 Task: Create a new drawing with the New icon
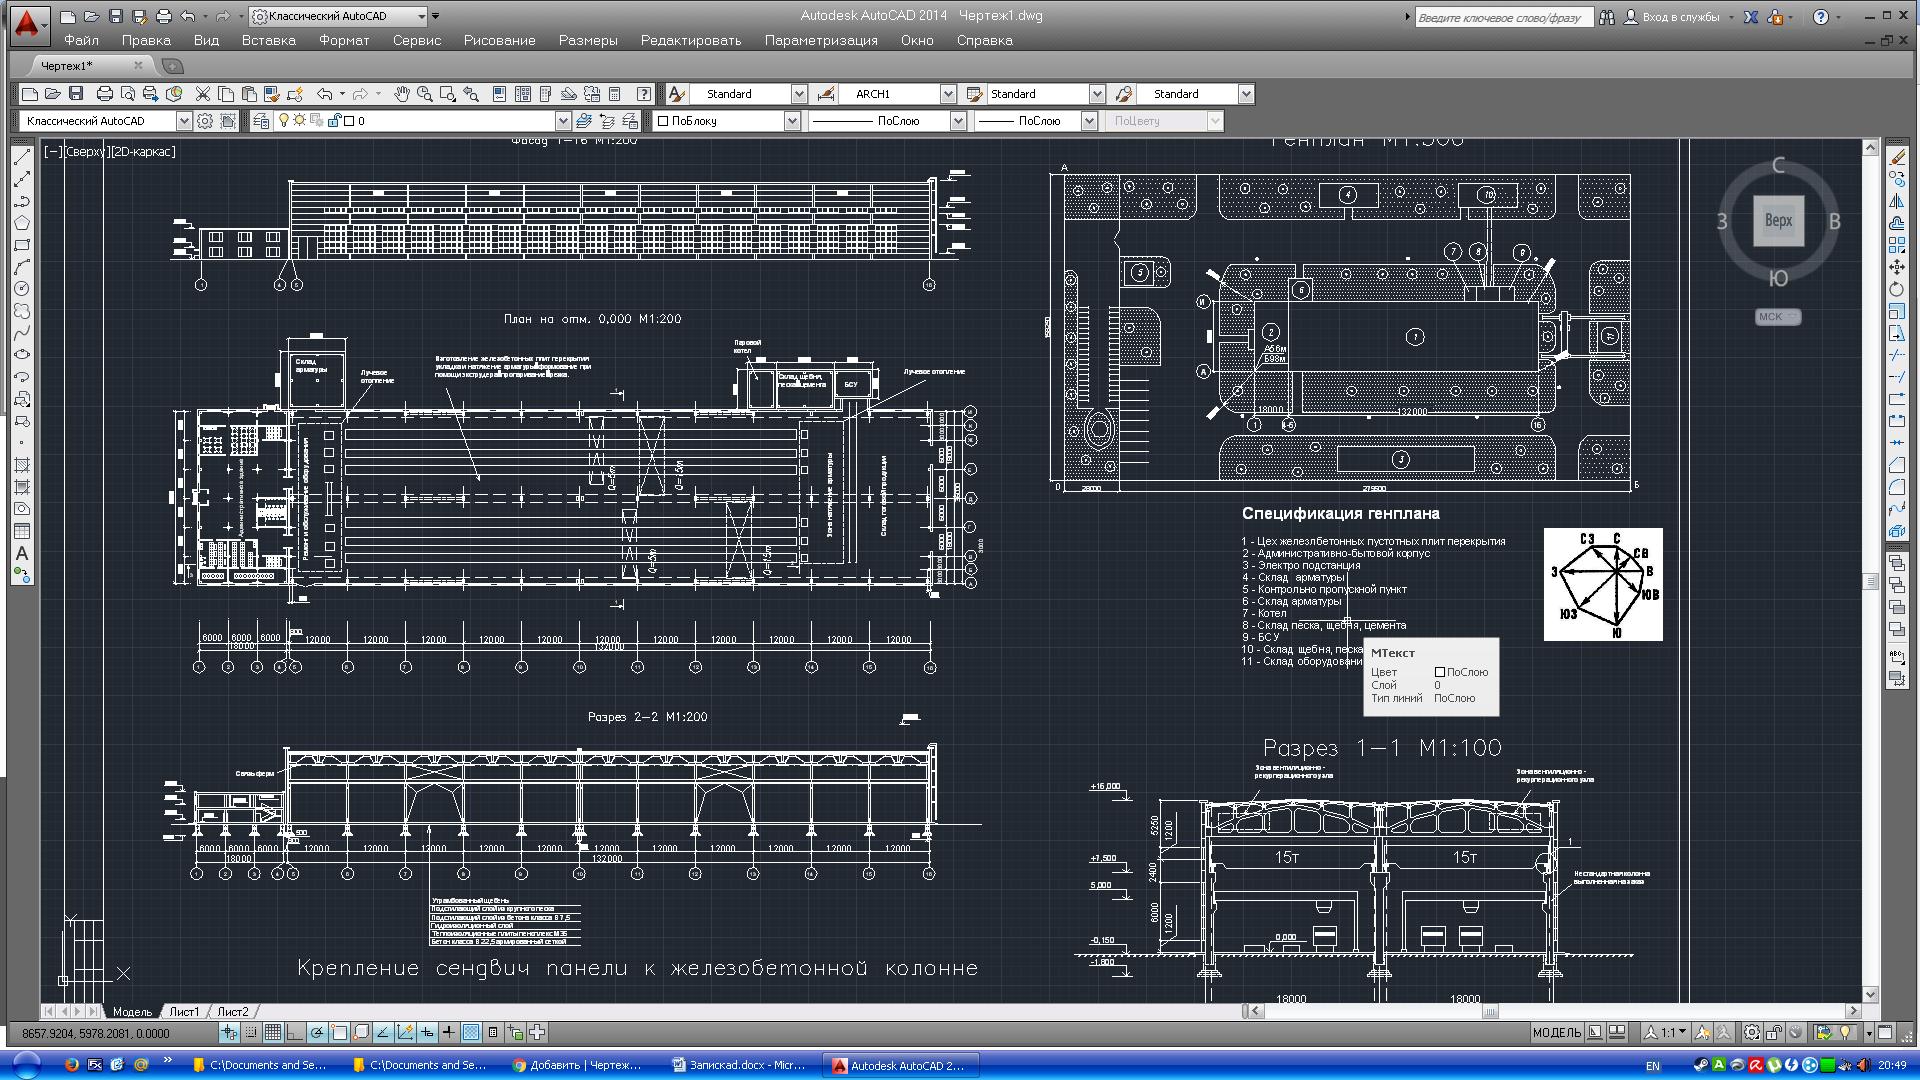click(x=30, y=94)
